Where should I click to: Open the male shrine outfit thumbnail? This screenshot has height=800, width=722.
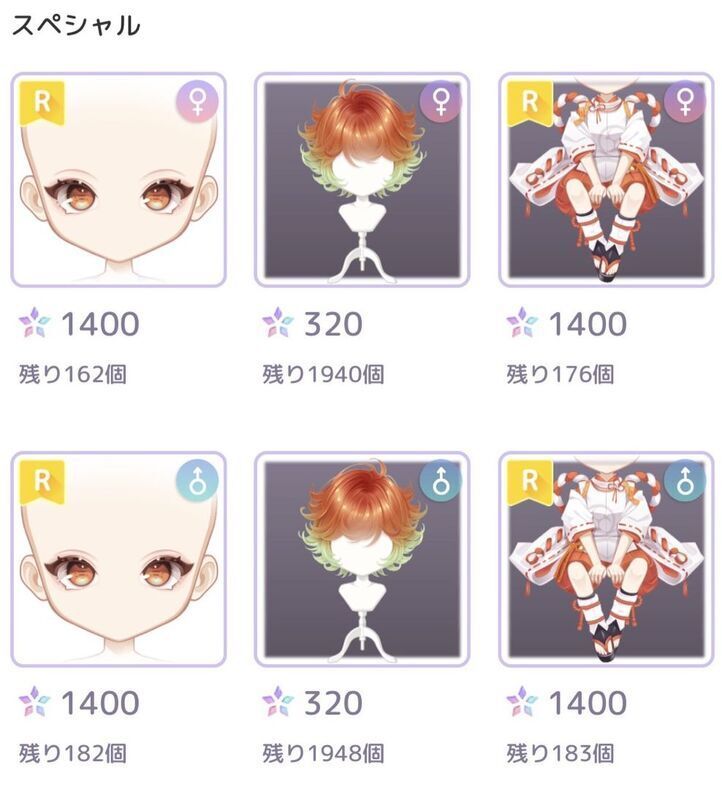point(606,559)
